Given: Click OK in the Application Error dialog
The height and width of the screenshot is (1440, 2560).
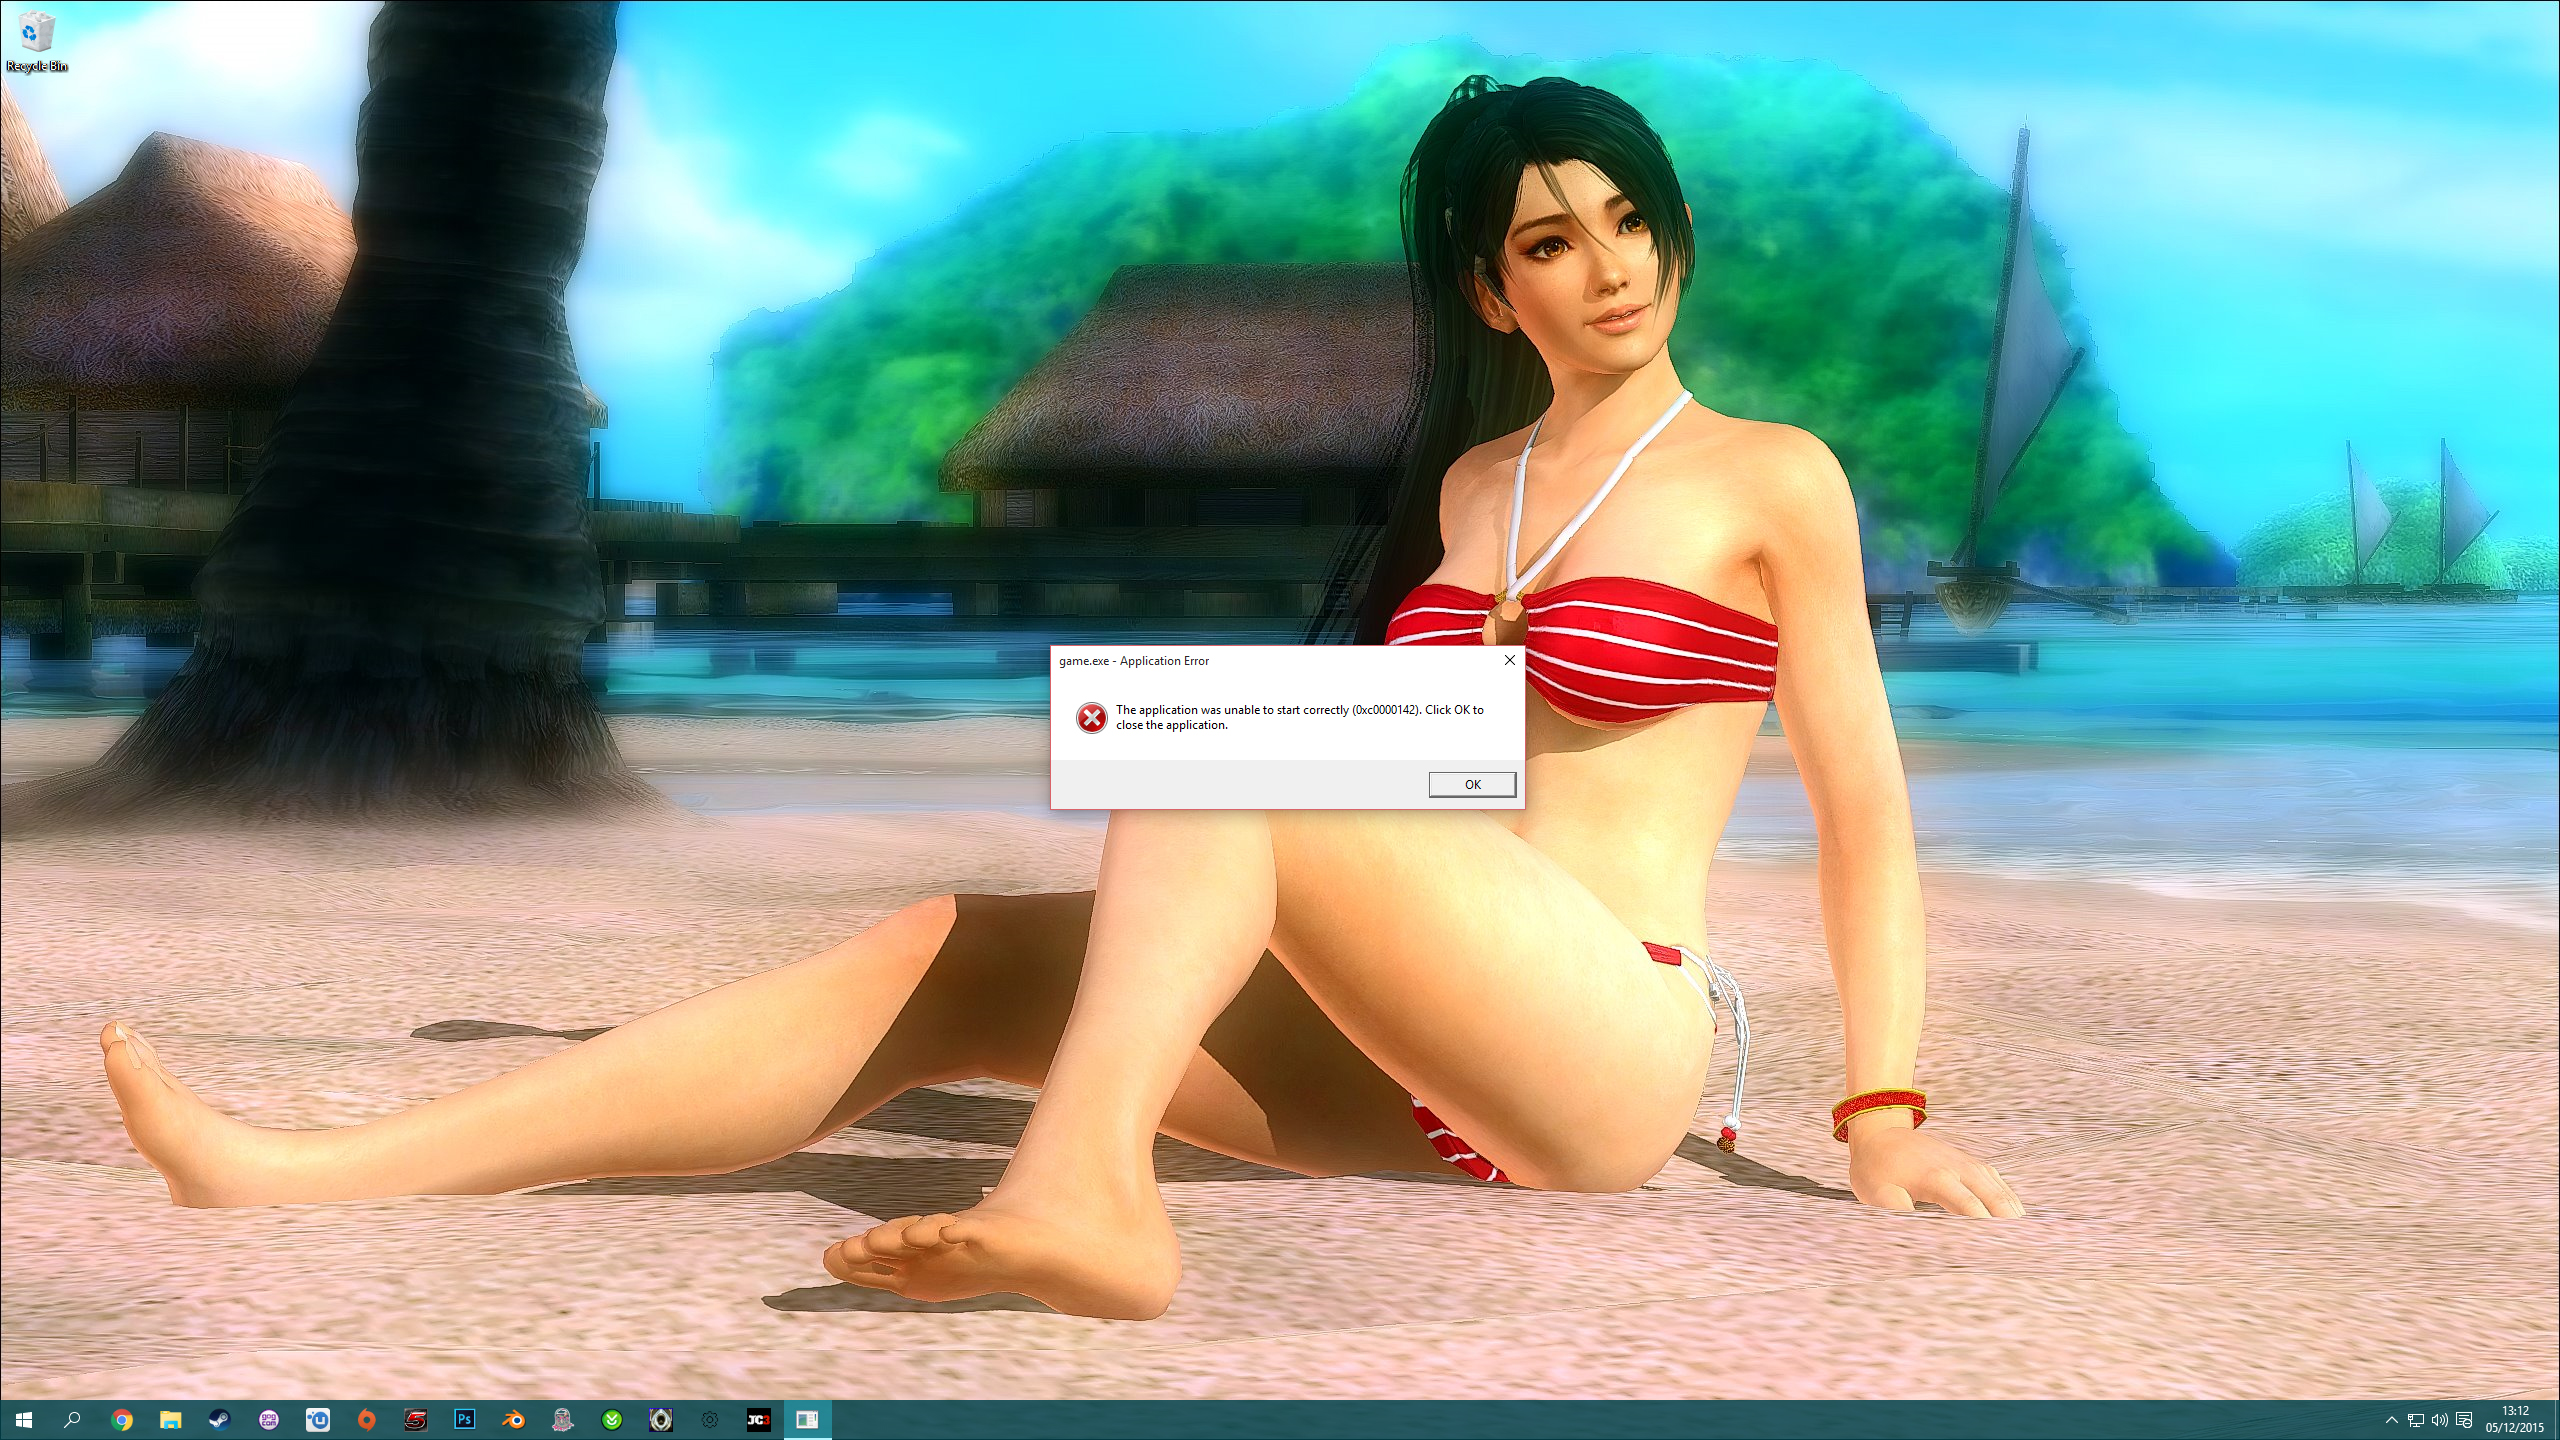Looking at the screenshot, I should point(1471,784).
